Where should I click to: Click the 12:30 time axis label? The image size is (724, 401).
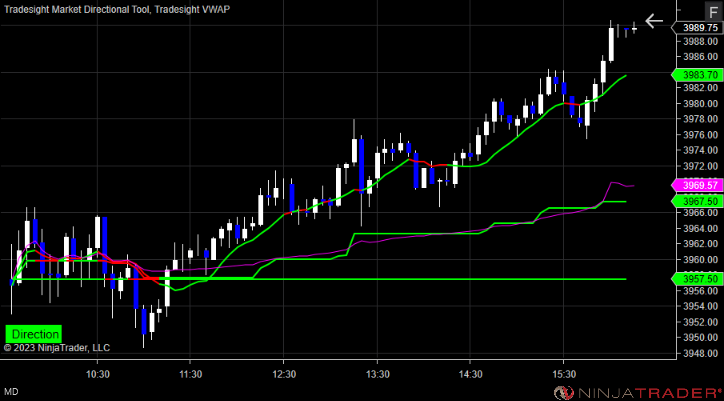click(x=284, y=375)
